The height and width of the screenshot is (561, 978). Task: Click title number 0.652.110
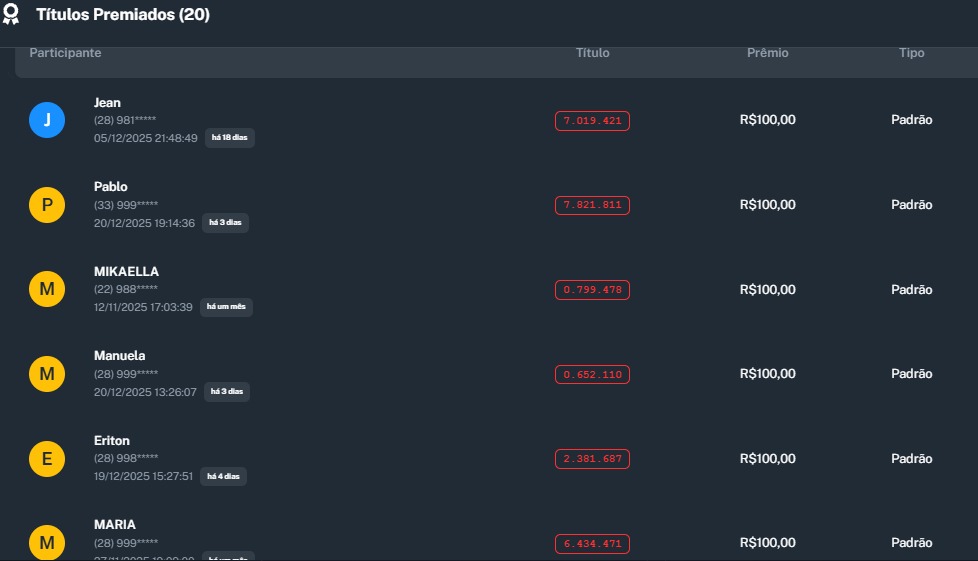(593, 374)
